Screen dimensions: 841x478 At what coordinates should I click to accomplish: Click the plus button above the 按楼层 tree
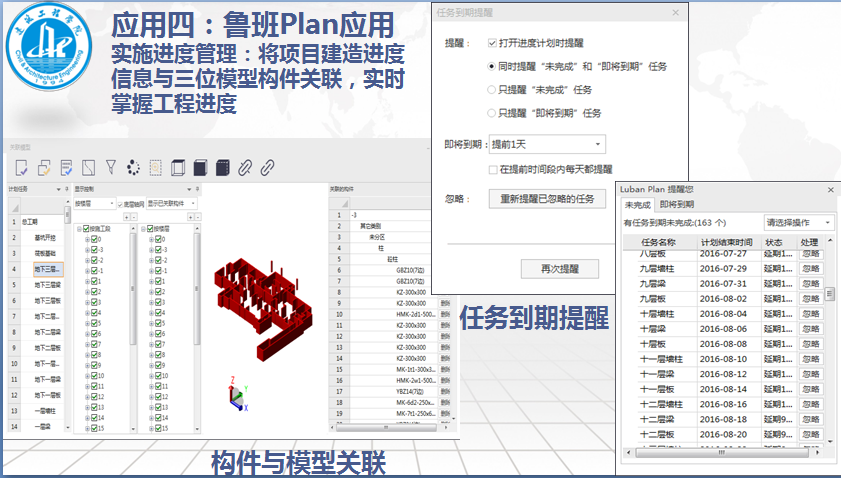pyautogui.click(x=190, y=217)
